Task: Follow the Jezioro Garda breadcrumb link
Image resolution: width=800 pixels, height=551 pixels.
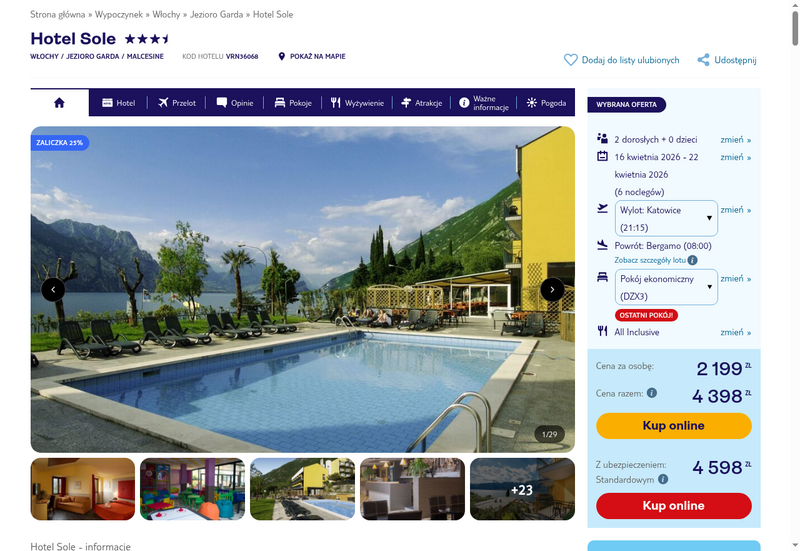Action: 216,14
